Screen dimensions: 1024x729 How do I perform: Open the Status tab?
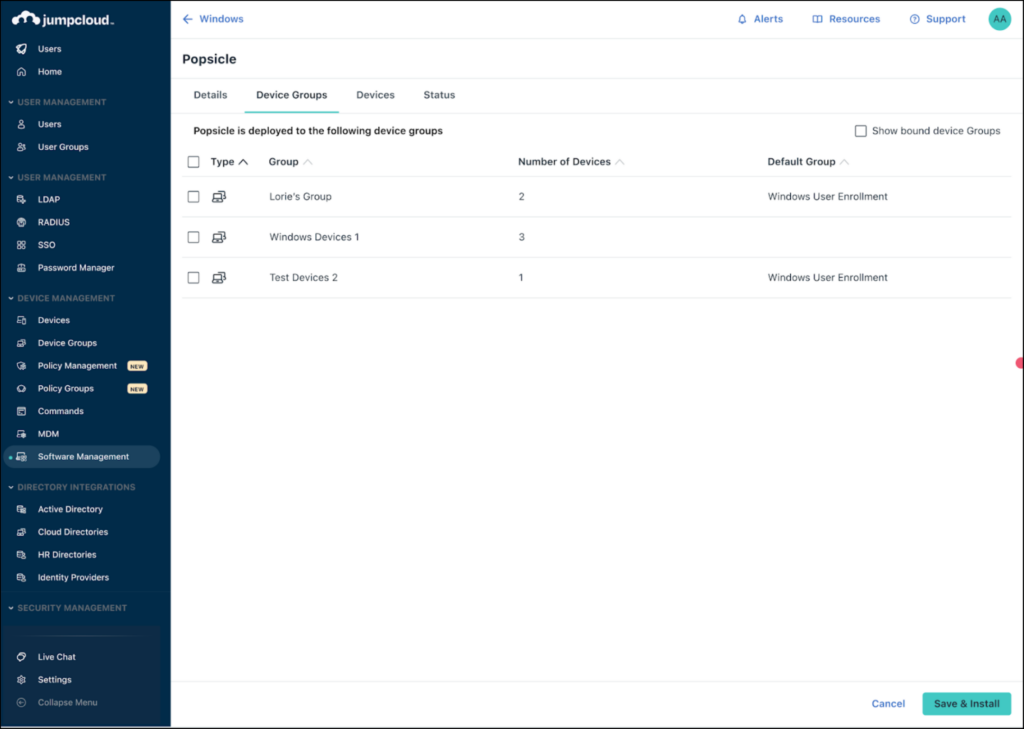439,94
